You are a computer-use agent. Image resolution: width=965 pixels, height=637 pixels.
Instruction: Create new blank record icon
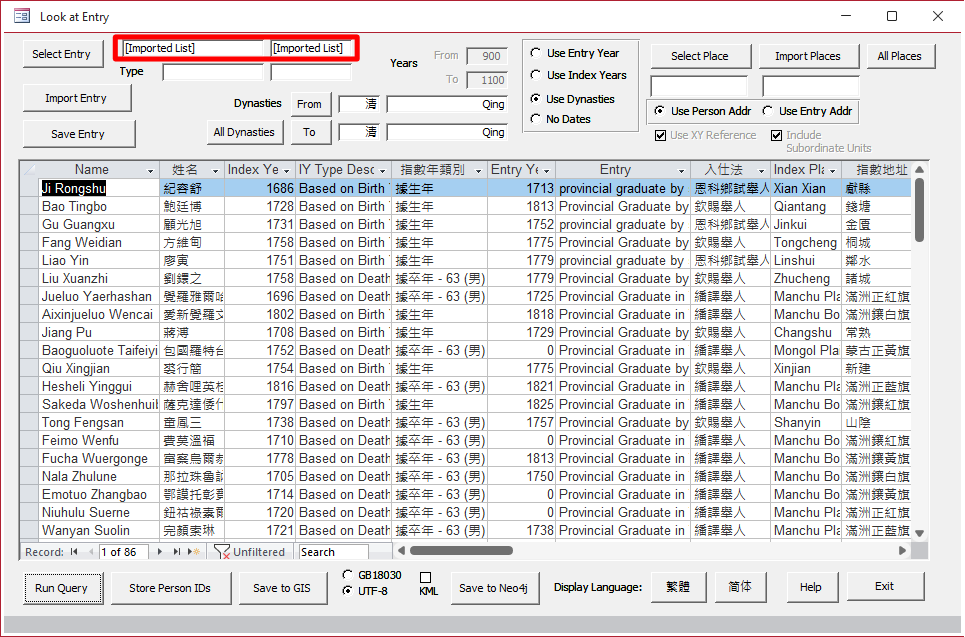pyautogui.click(x=194, y=552)
